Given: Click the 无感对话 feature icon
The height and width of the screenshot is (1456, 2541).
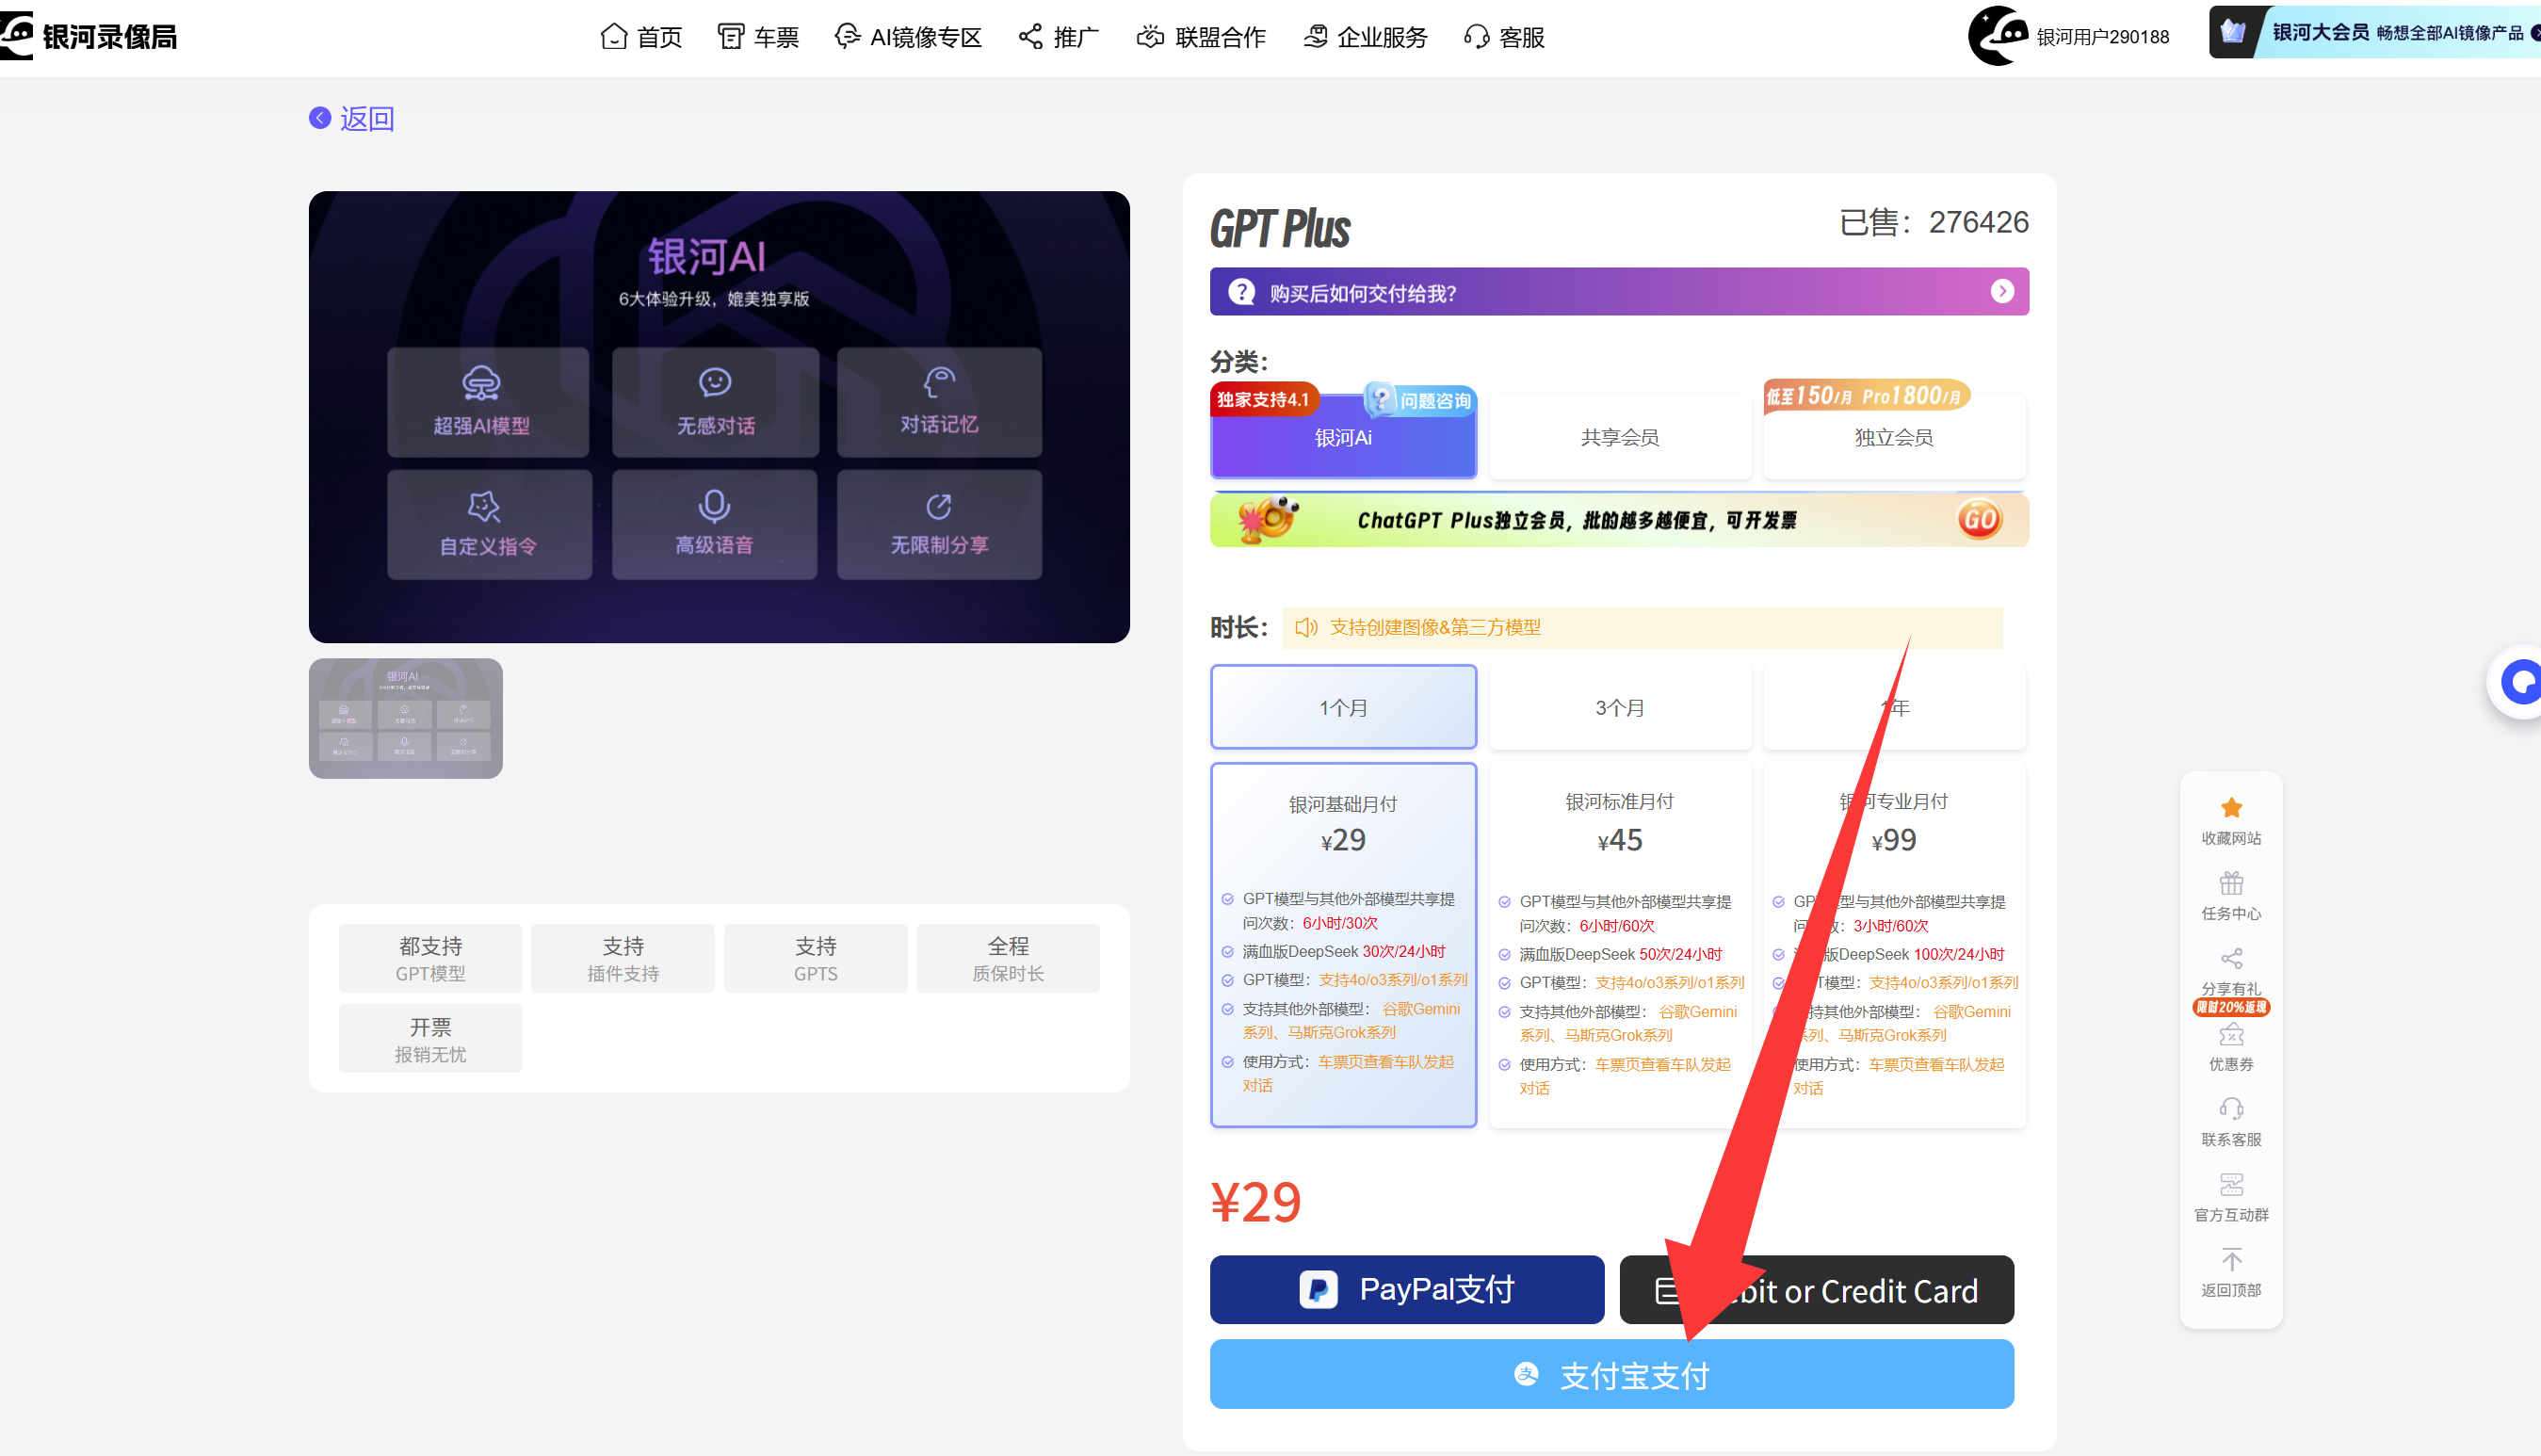Looking at the screenshot, I should click(715, 382).
